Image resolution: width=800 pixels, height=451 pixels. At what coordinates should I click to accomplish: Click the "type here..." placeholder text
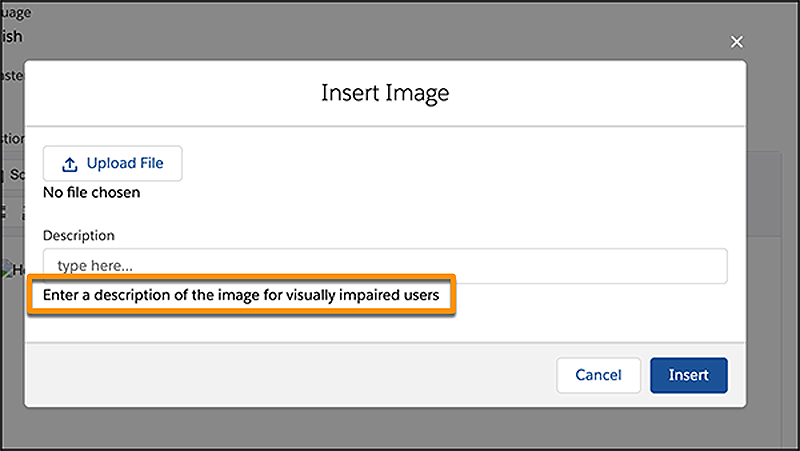95,266
